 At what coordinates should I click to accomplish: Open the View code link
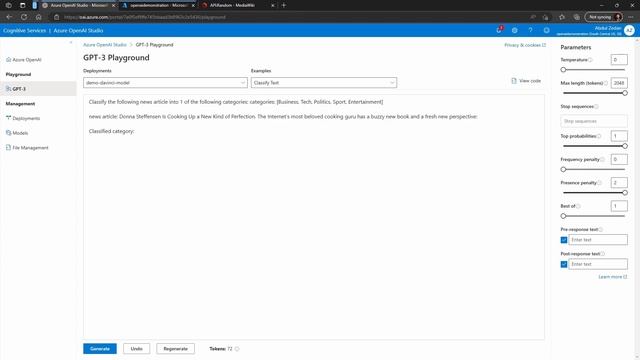pyautogui.click(x=526, y=81)
